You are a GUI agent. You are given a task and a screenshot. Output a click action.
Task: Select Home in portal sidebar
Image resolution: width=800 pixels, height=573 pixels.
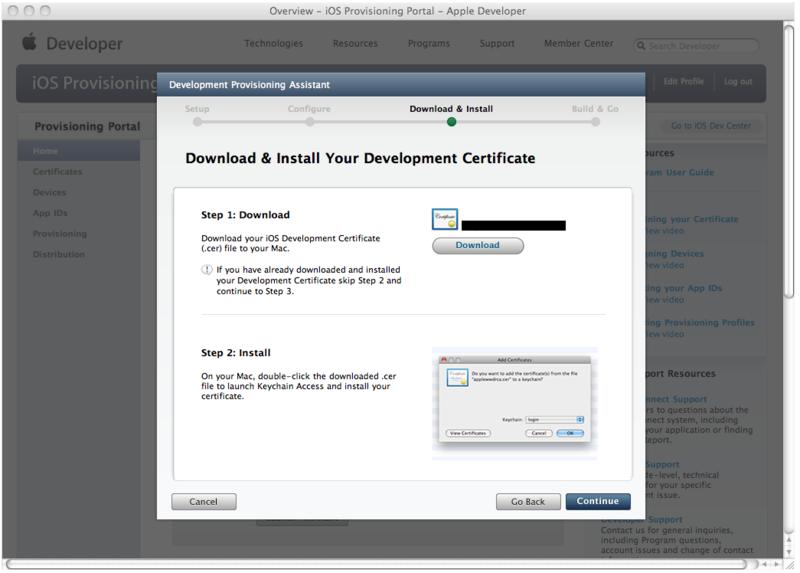tap(79, 151)
